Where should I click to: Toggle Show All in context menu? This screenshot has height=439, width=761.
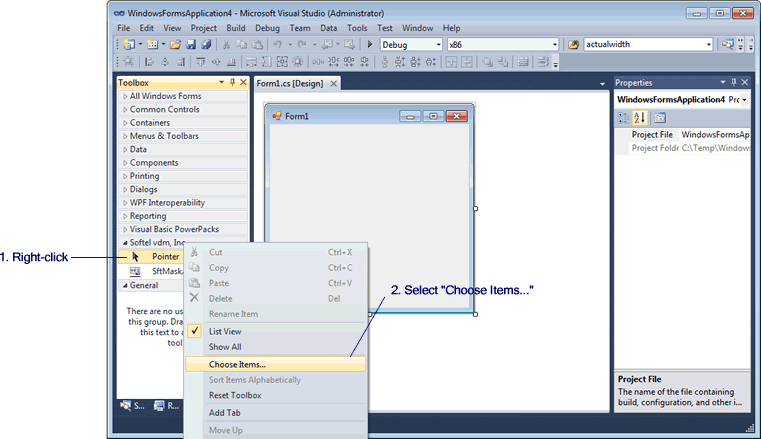click(x=225, y=347)
